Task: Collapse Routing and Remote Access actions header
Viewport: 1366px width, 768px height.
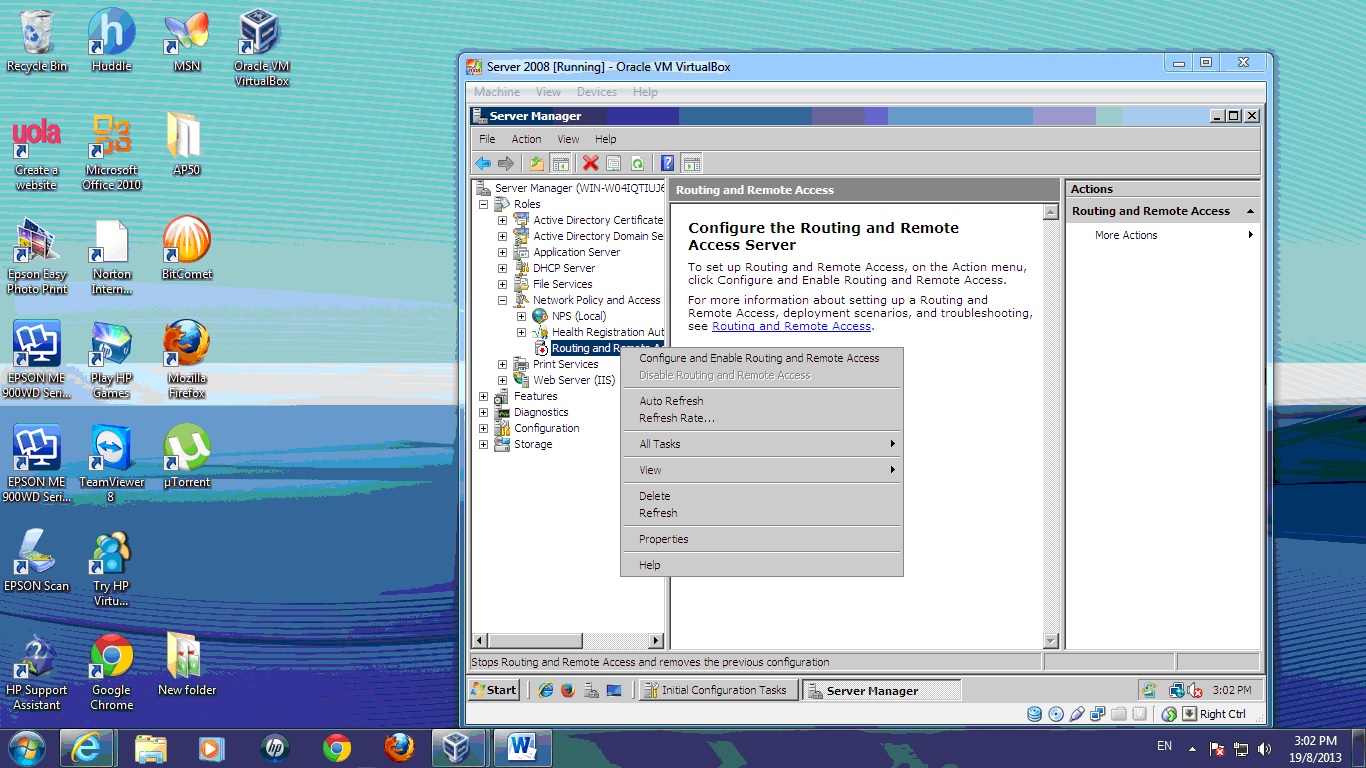Action: (1250, 211)
